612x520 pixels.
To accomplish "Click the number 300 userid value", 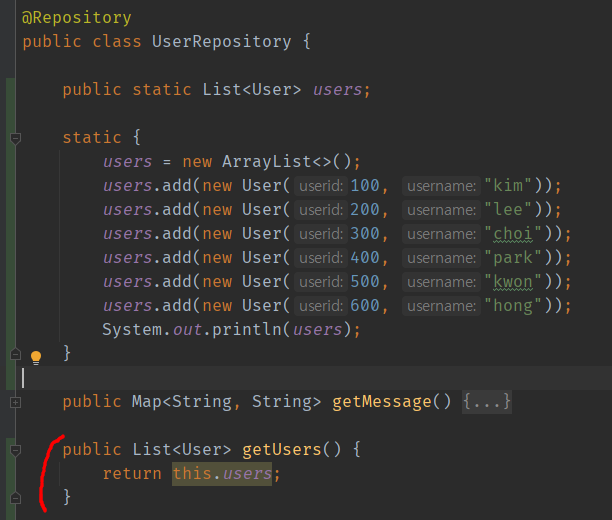I will (365, 234).
